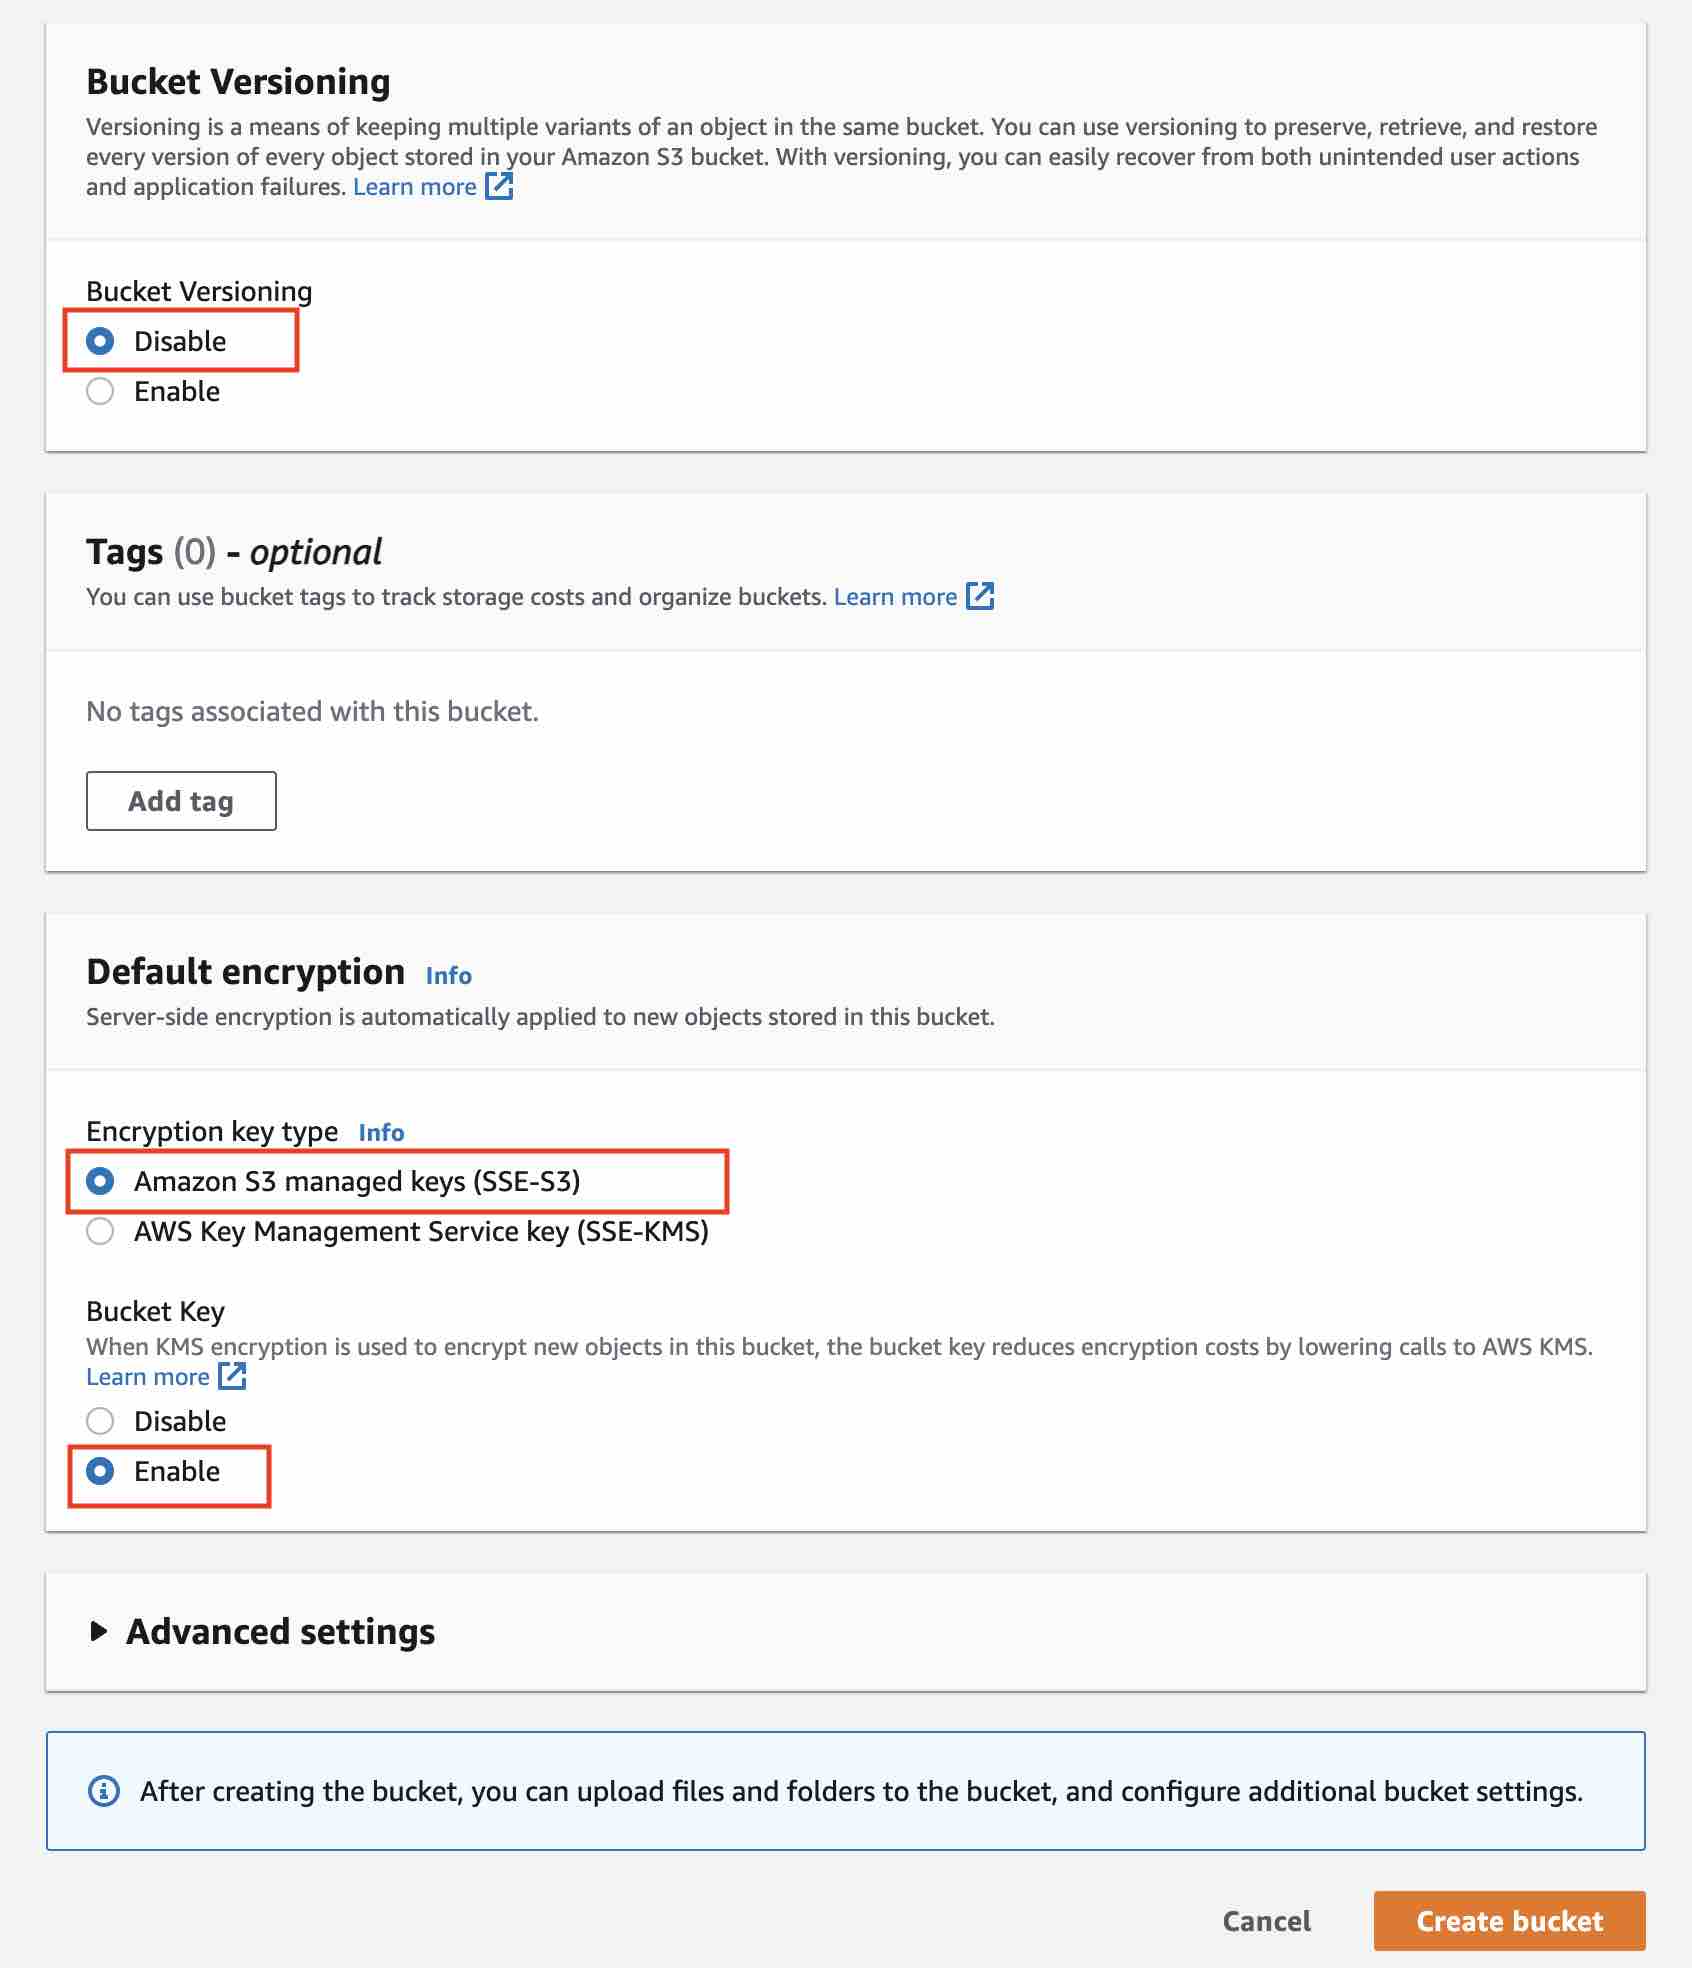Choose AWS Key Management Service key (SSE-KMS)
The height and width of the screenshot is (1968, 1692).
(x=100, y=1232)
